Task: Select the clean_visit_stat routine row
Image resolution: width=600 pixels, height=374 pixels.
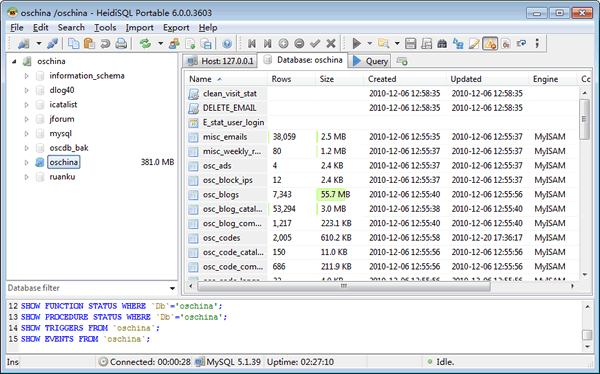Action: pos(382,93)
